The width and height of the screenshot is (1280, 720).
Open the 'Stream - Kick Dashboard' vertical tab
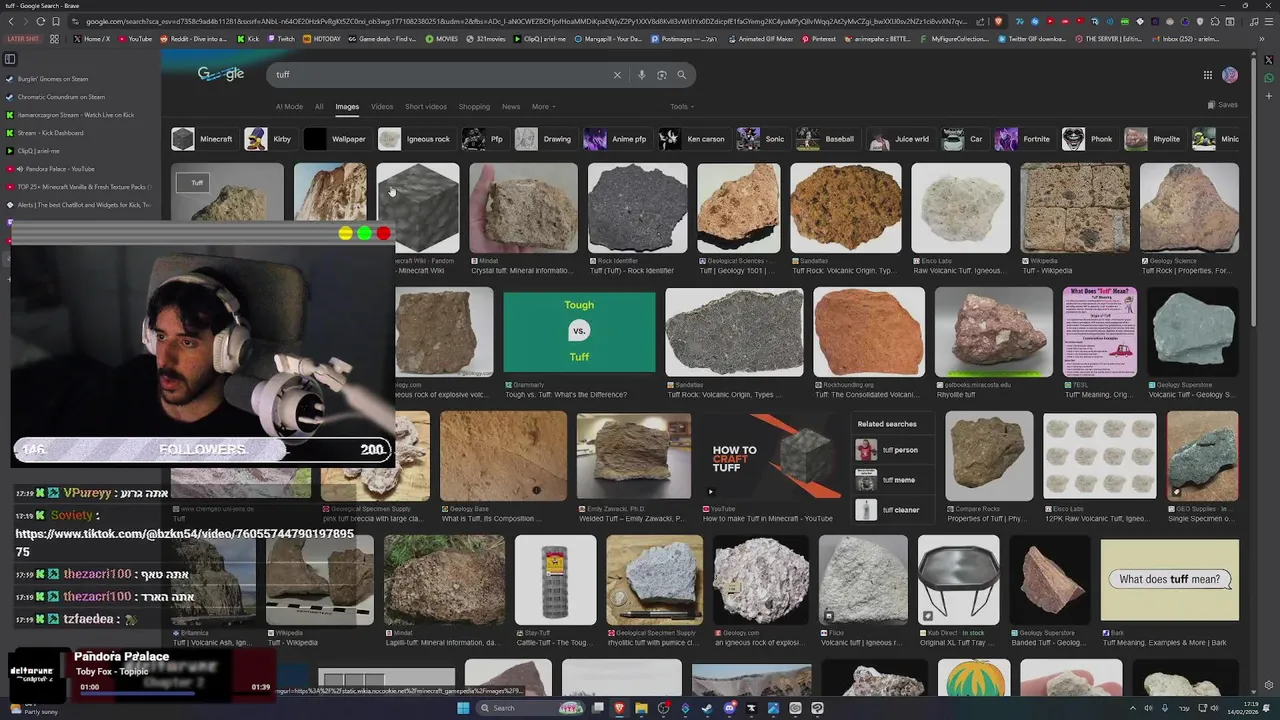point(80,133)
